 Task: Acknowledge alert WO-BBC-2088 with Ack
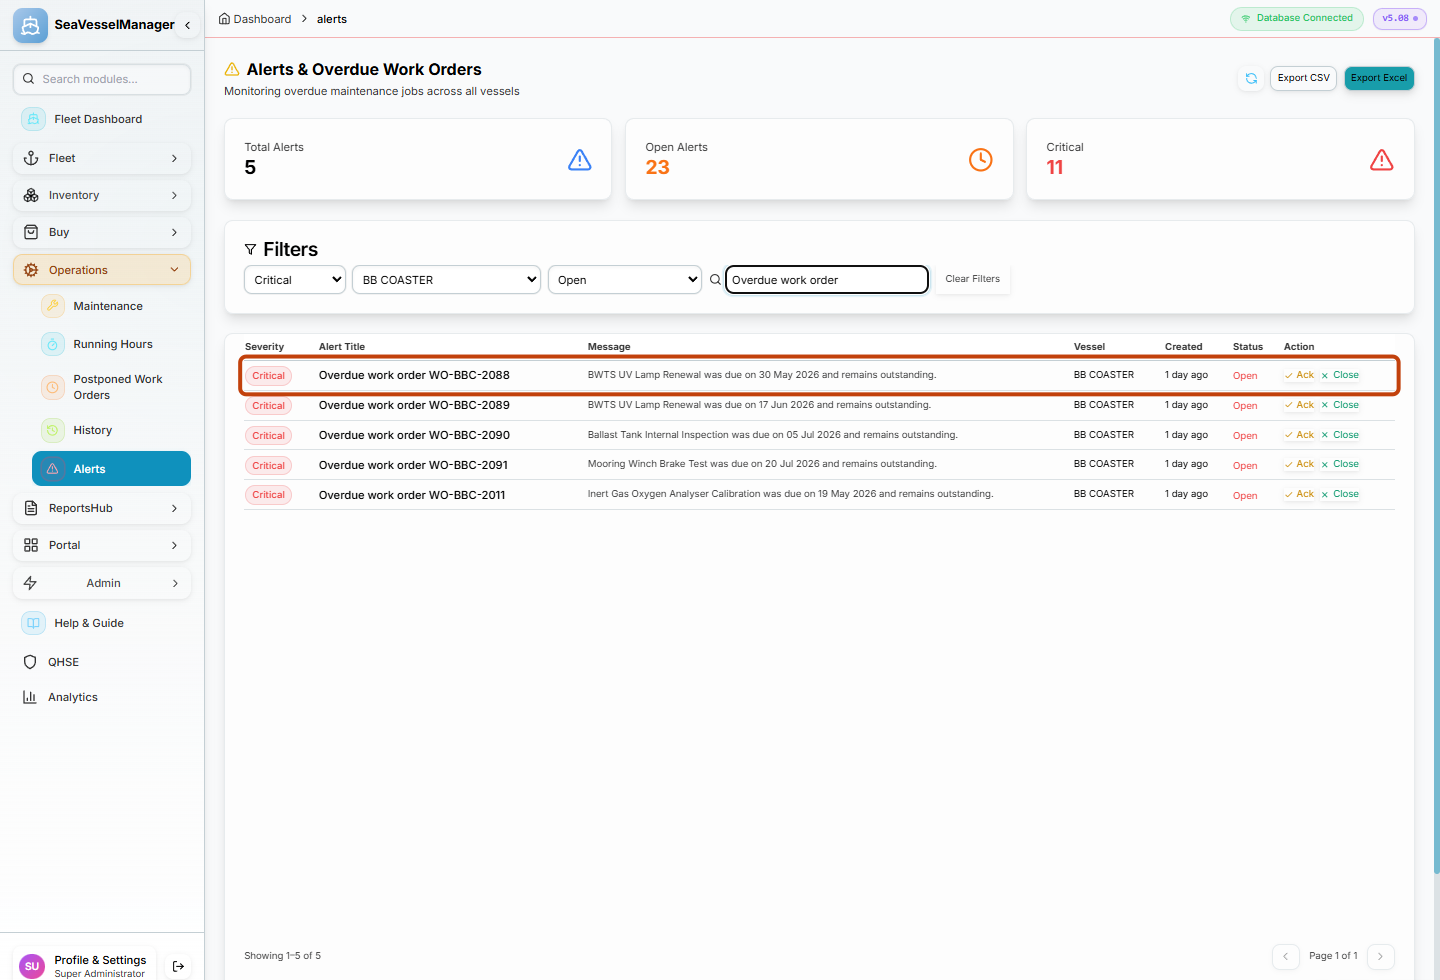pyautogui.click(x=1300, y=375)
